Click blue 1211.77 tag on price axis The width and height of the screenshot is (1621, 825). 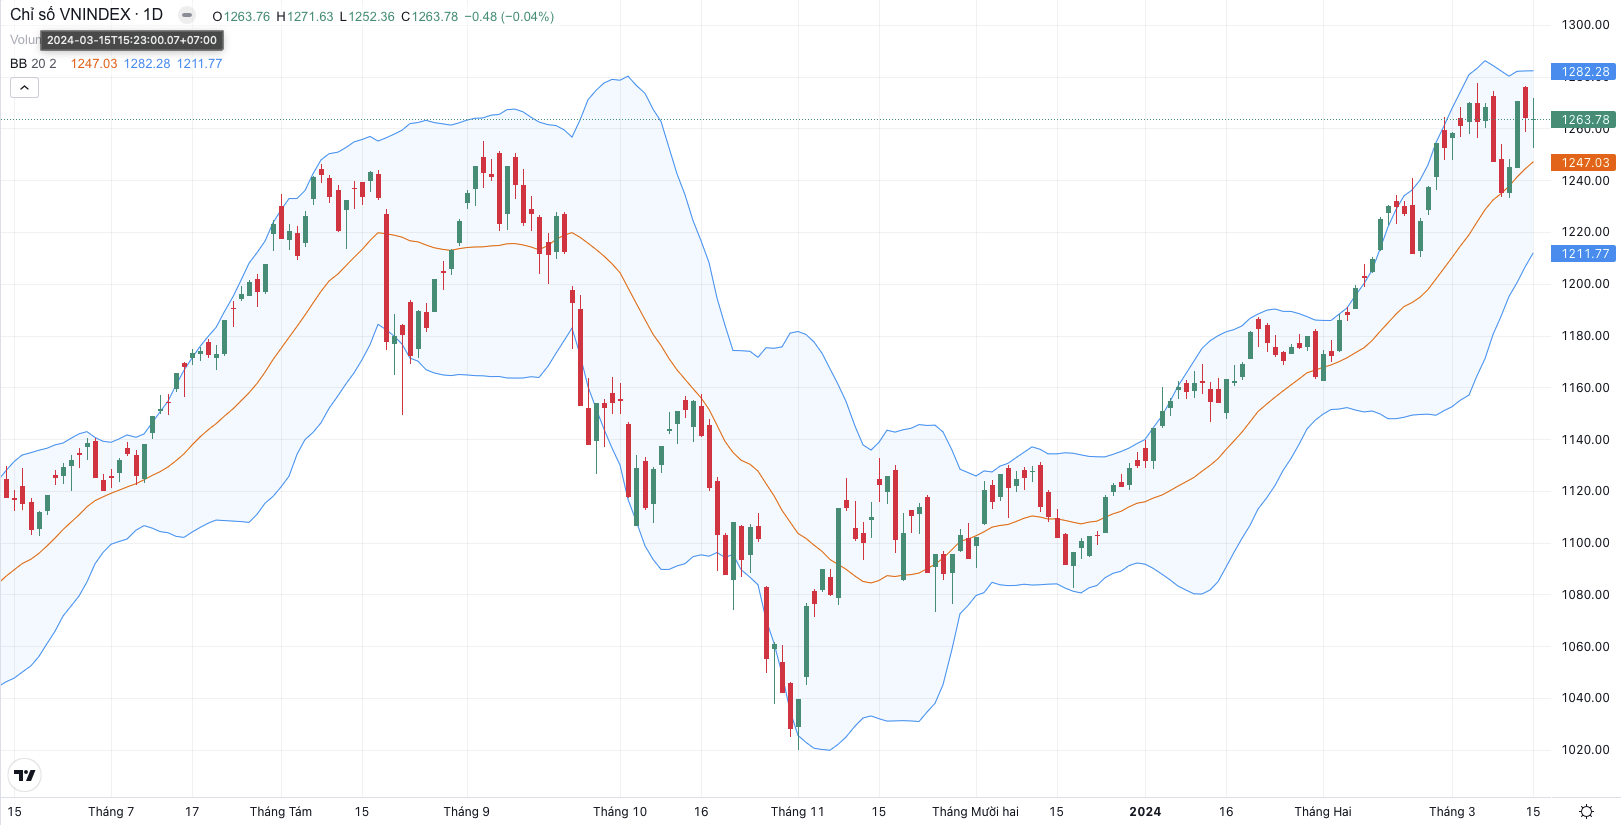(1583, 254)
